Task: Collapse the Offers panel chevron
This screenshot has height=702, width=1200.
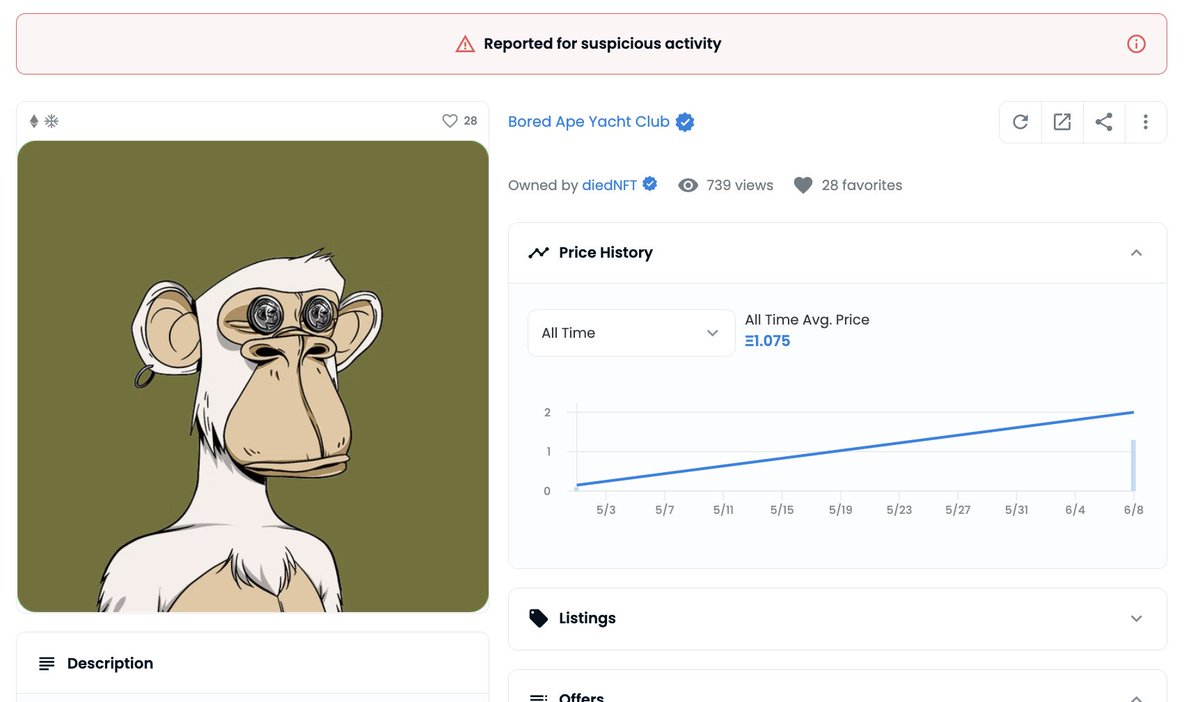Action: coord(1136,698)
